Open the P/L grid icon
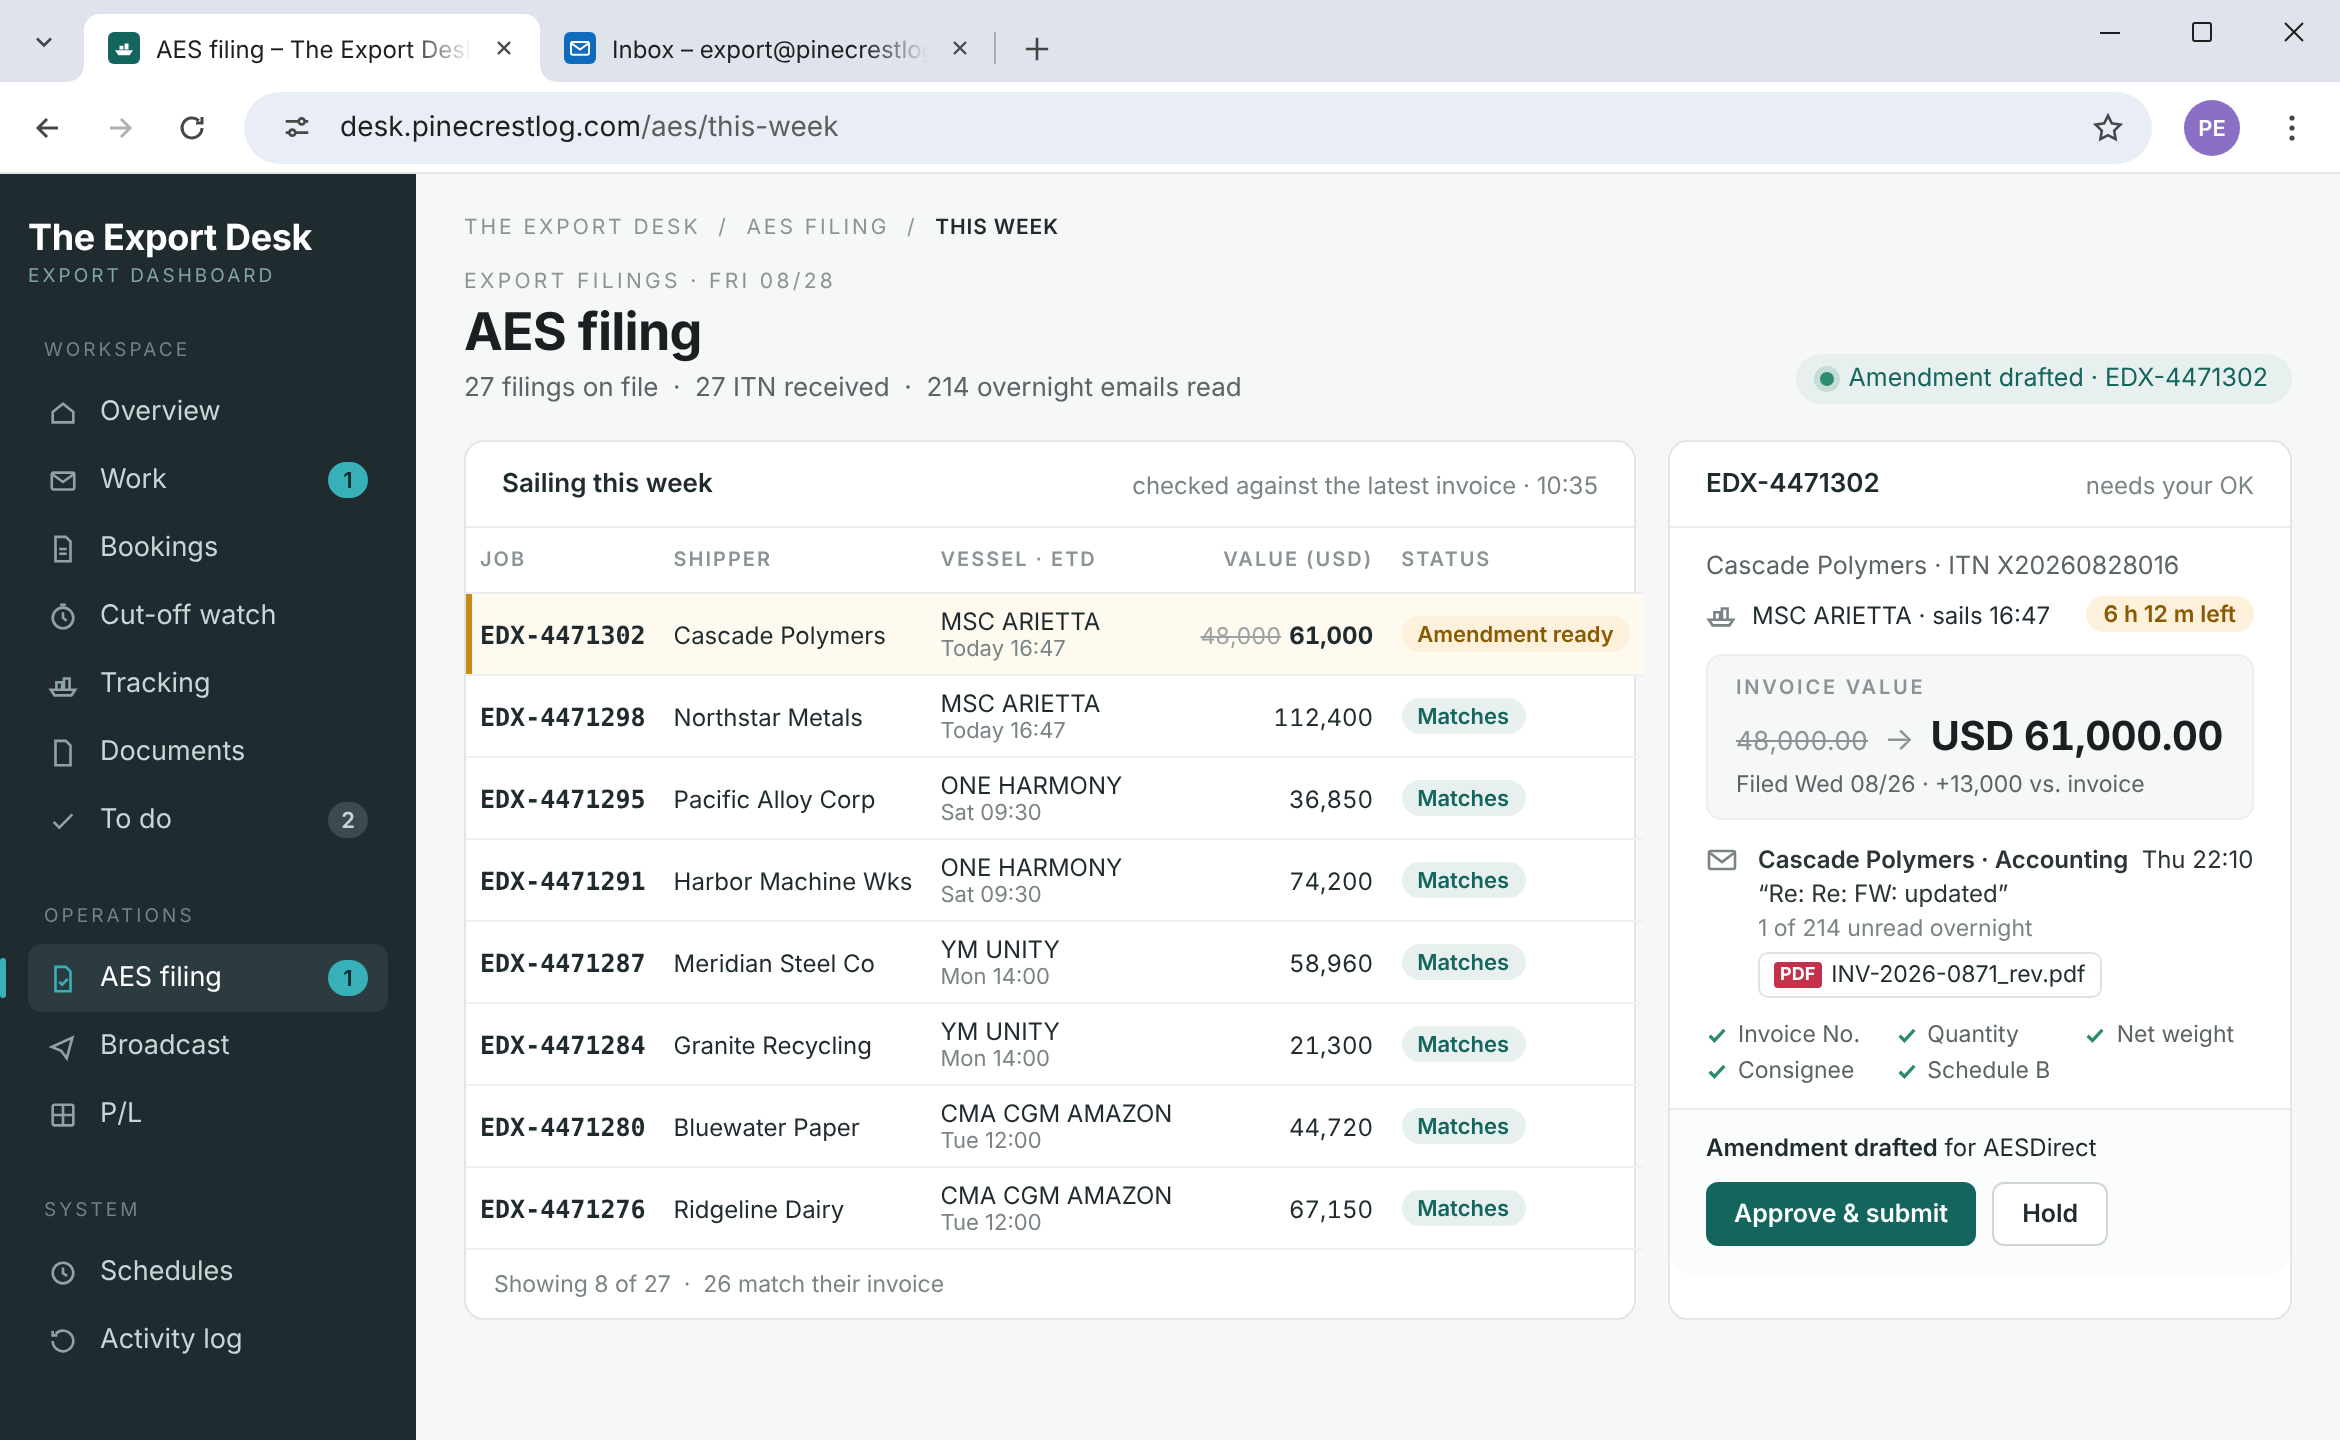The image size is (2340, 1440). click(63, 1114)
